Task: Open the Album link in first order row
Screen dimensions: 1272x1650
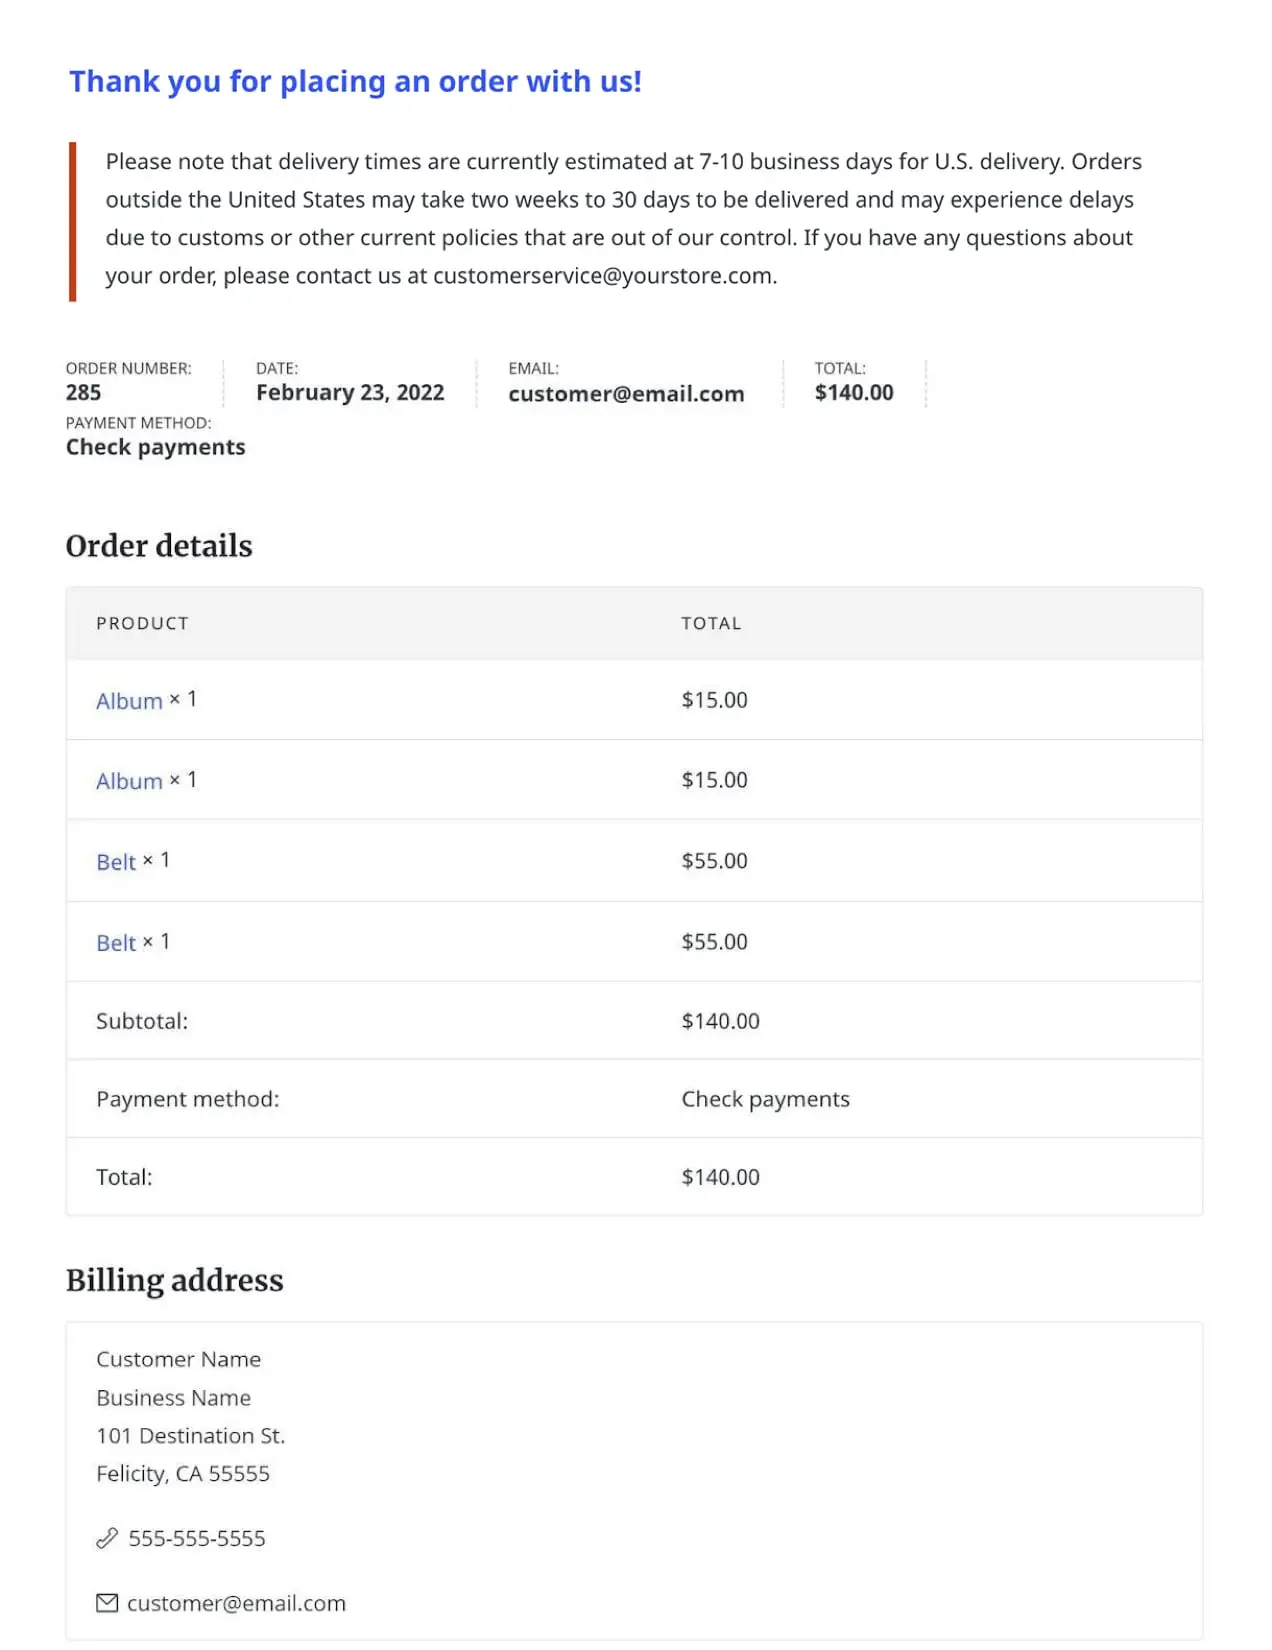Action: click(x=129, y=701)
